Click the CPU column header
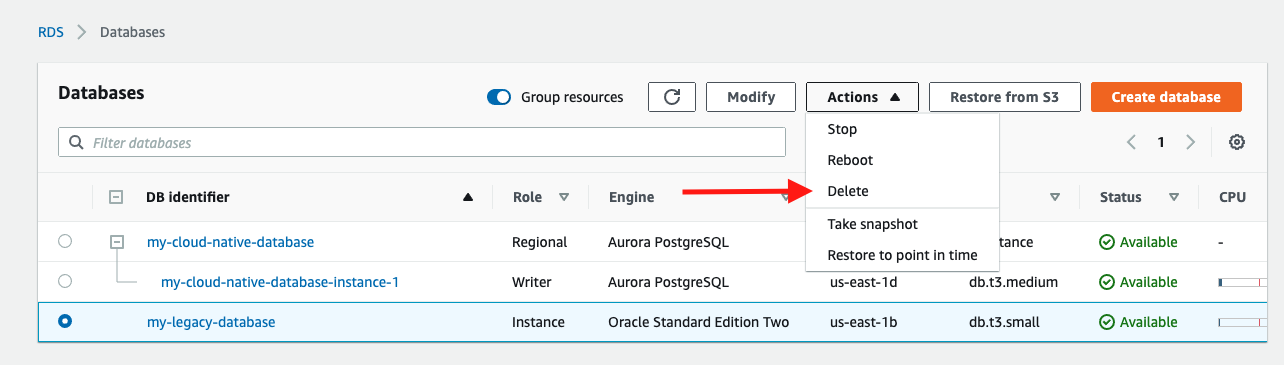This screenshot has width=1284, height=365. point(1232,197)
